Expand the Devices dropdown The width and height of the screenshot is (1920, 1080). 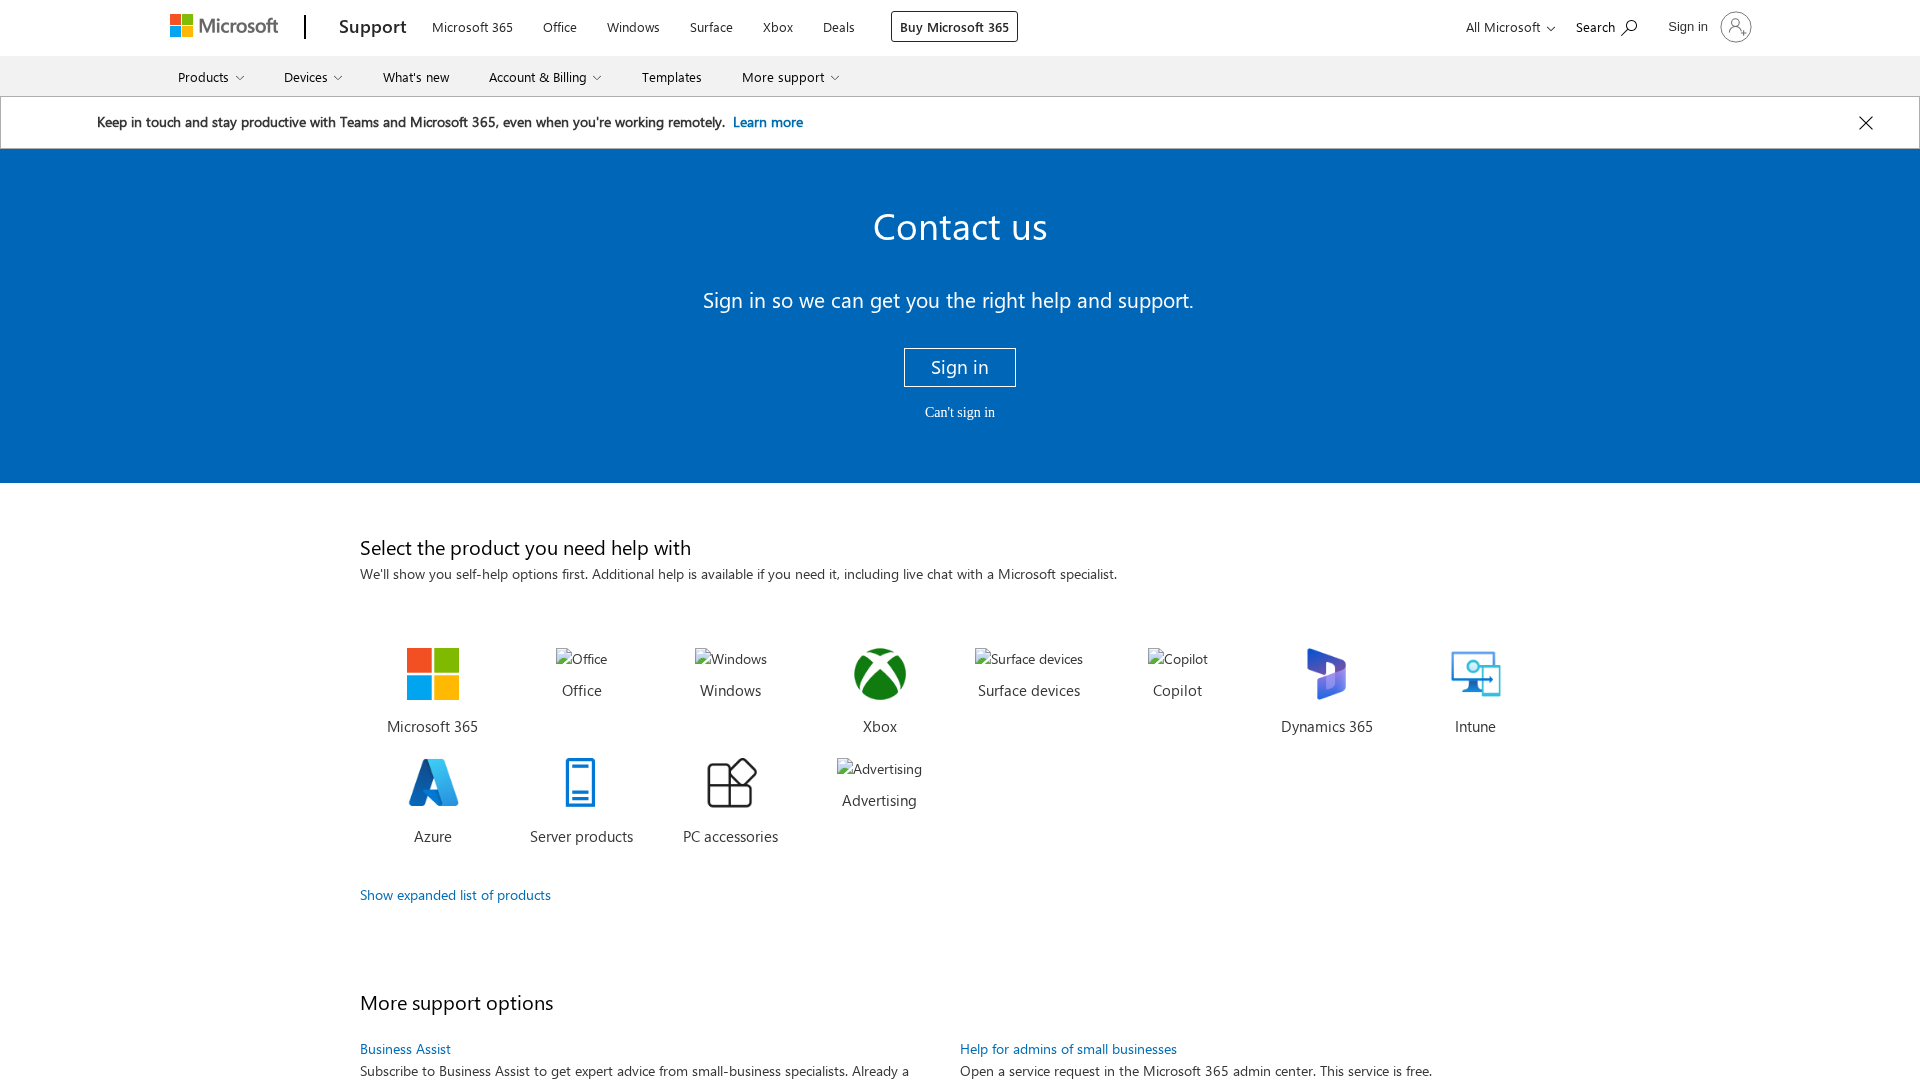point(313,77)
